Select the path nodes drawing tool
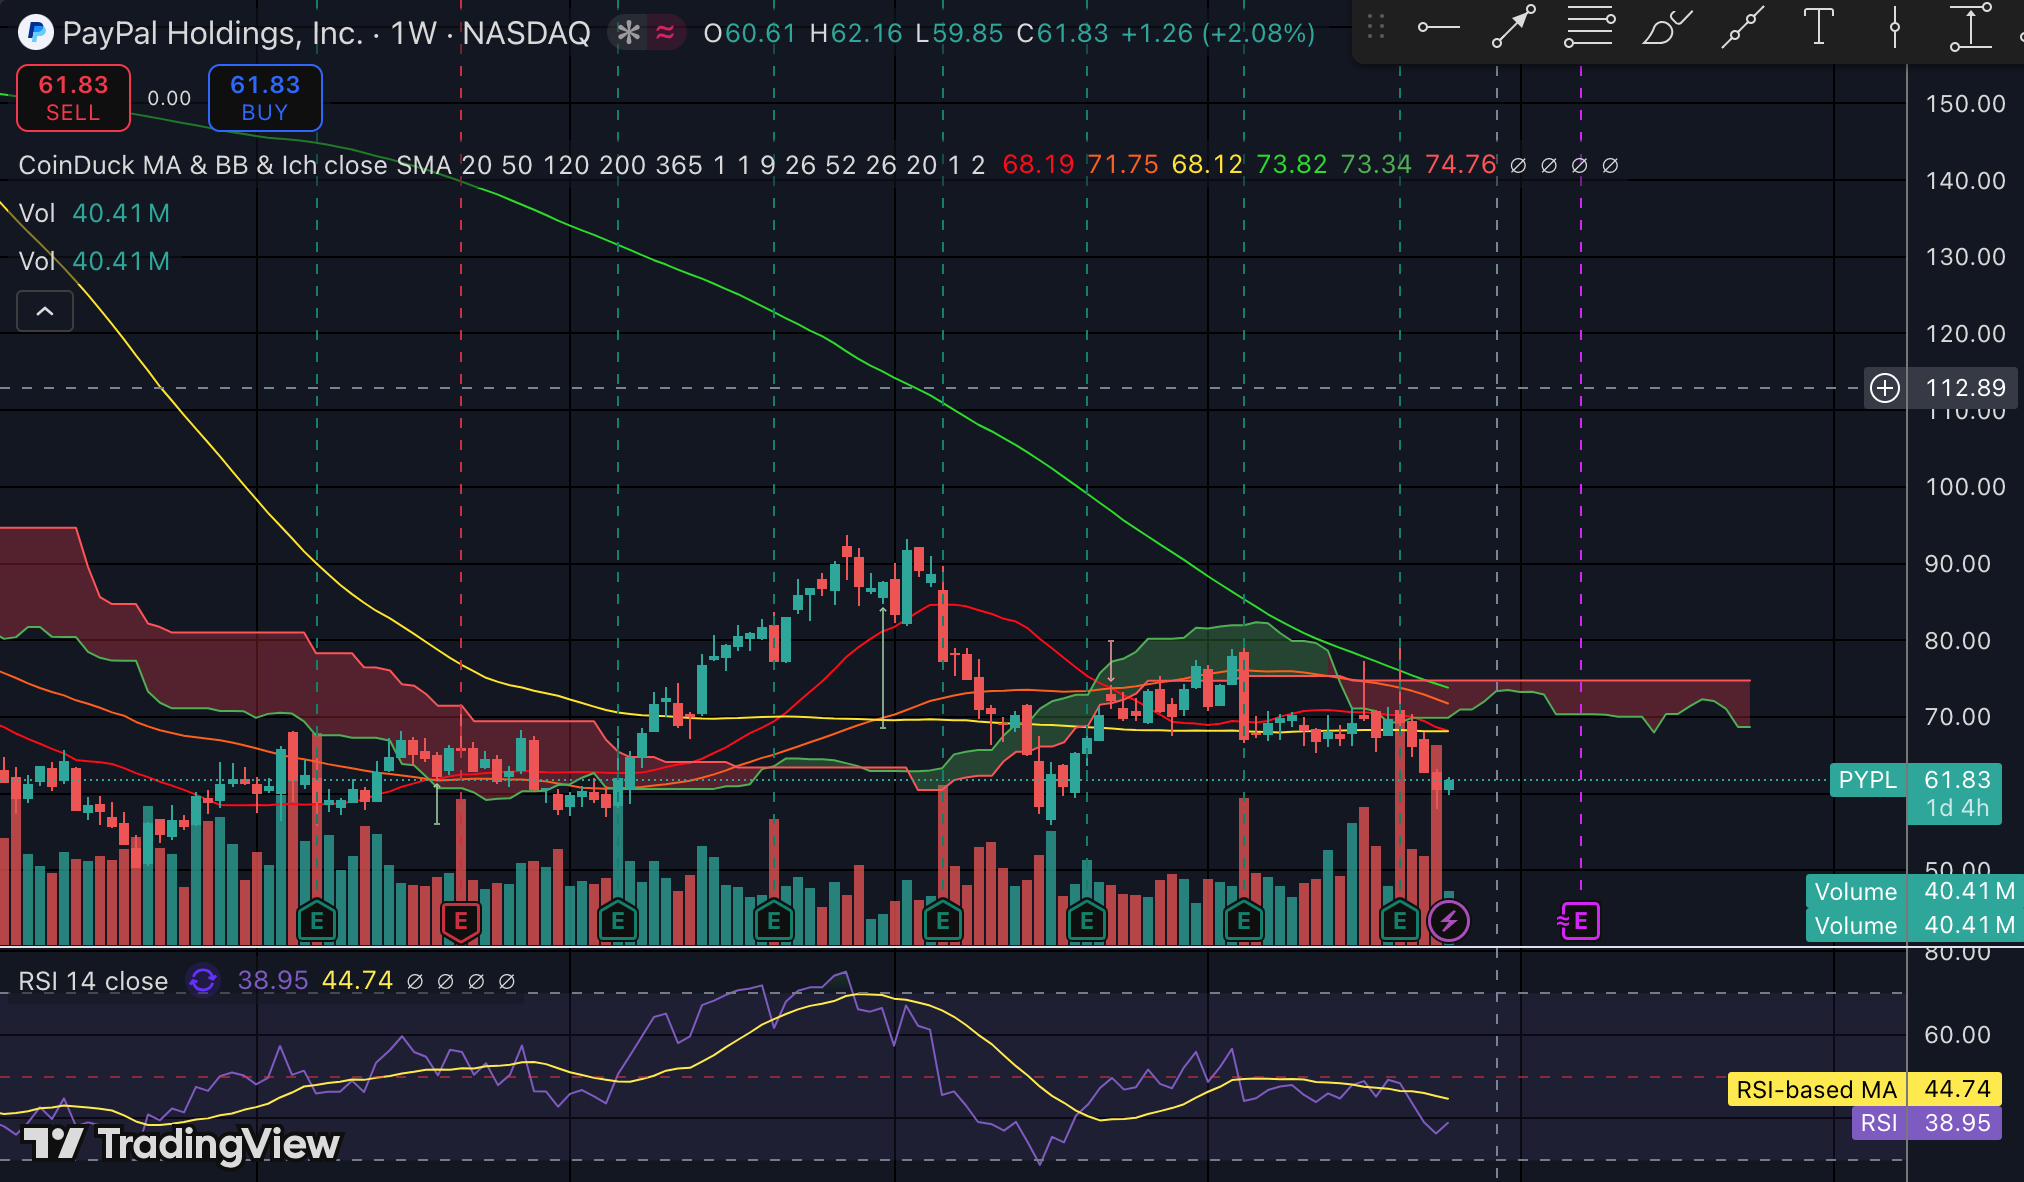2024x1182 pixels. [x=1742, y=27]
